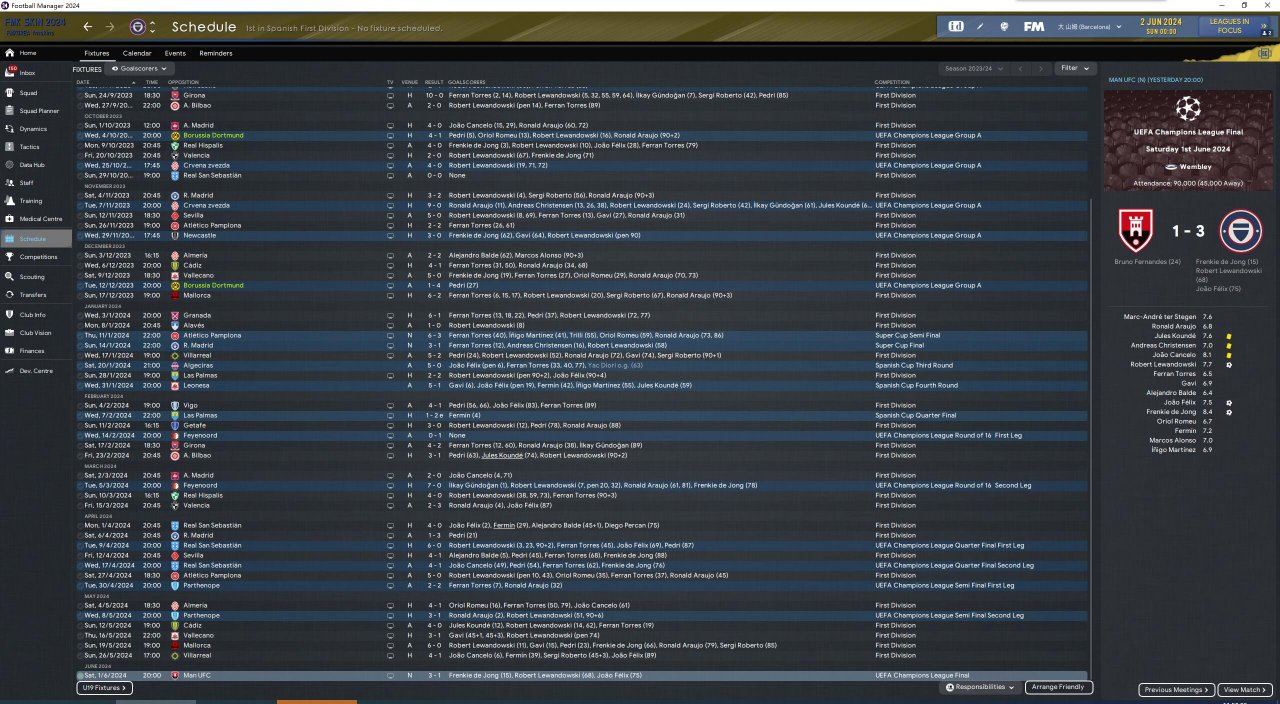Open Club Info from sidebar
Screen dimensions: 1280x704
35,315
